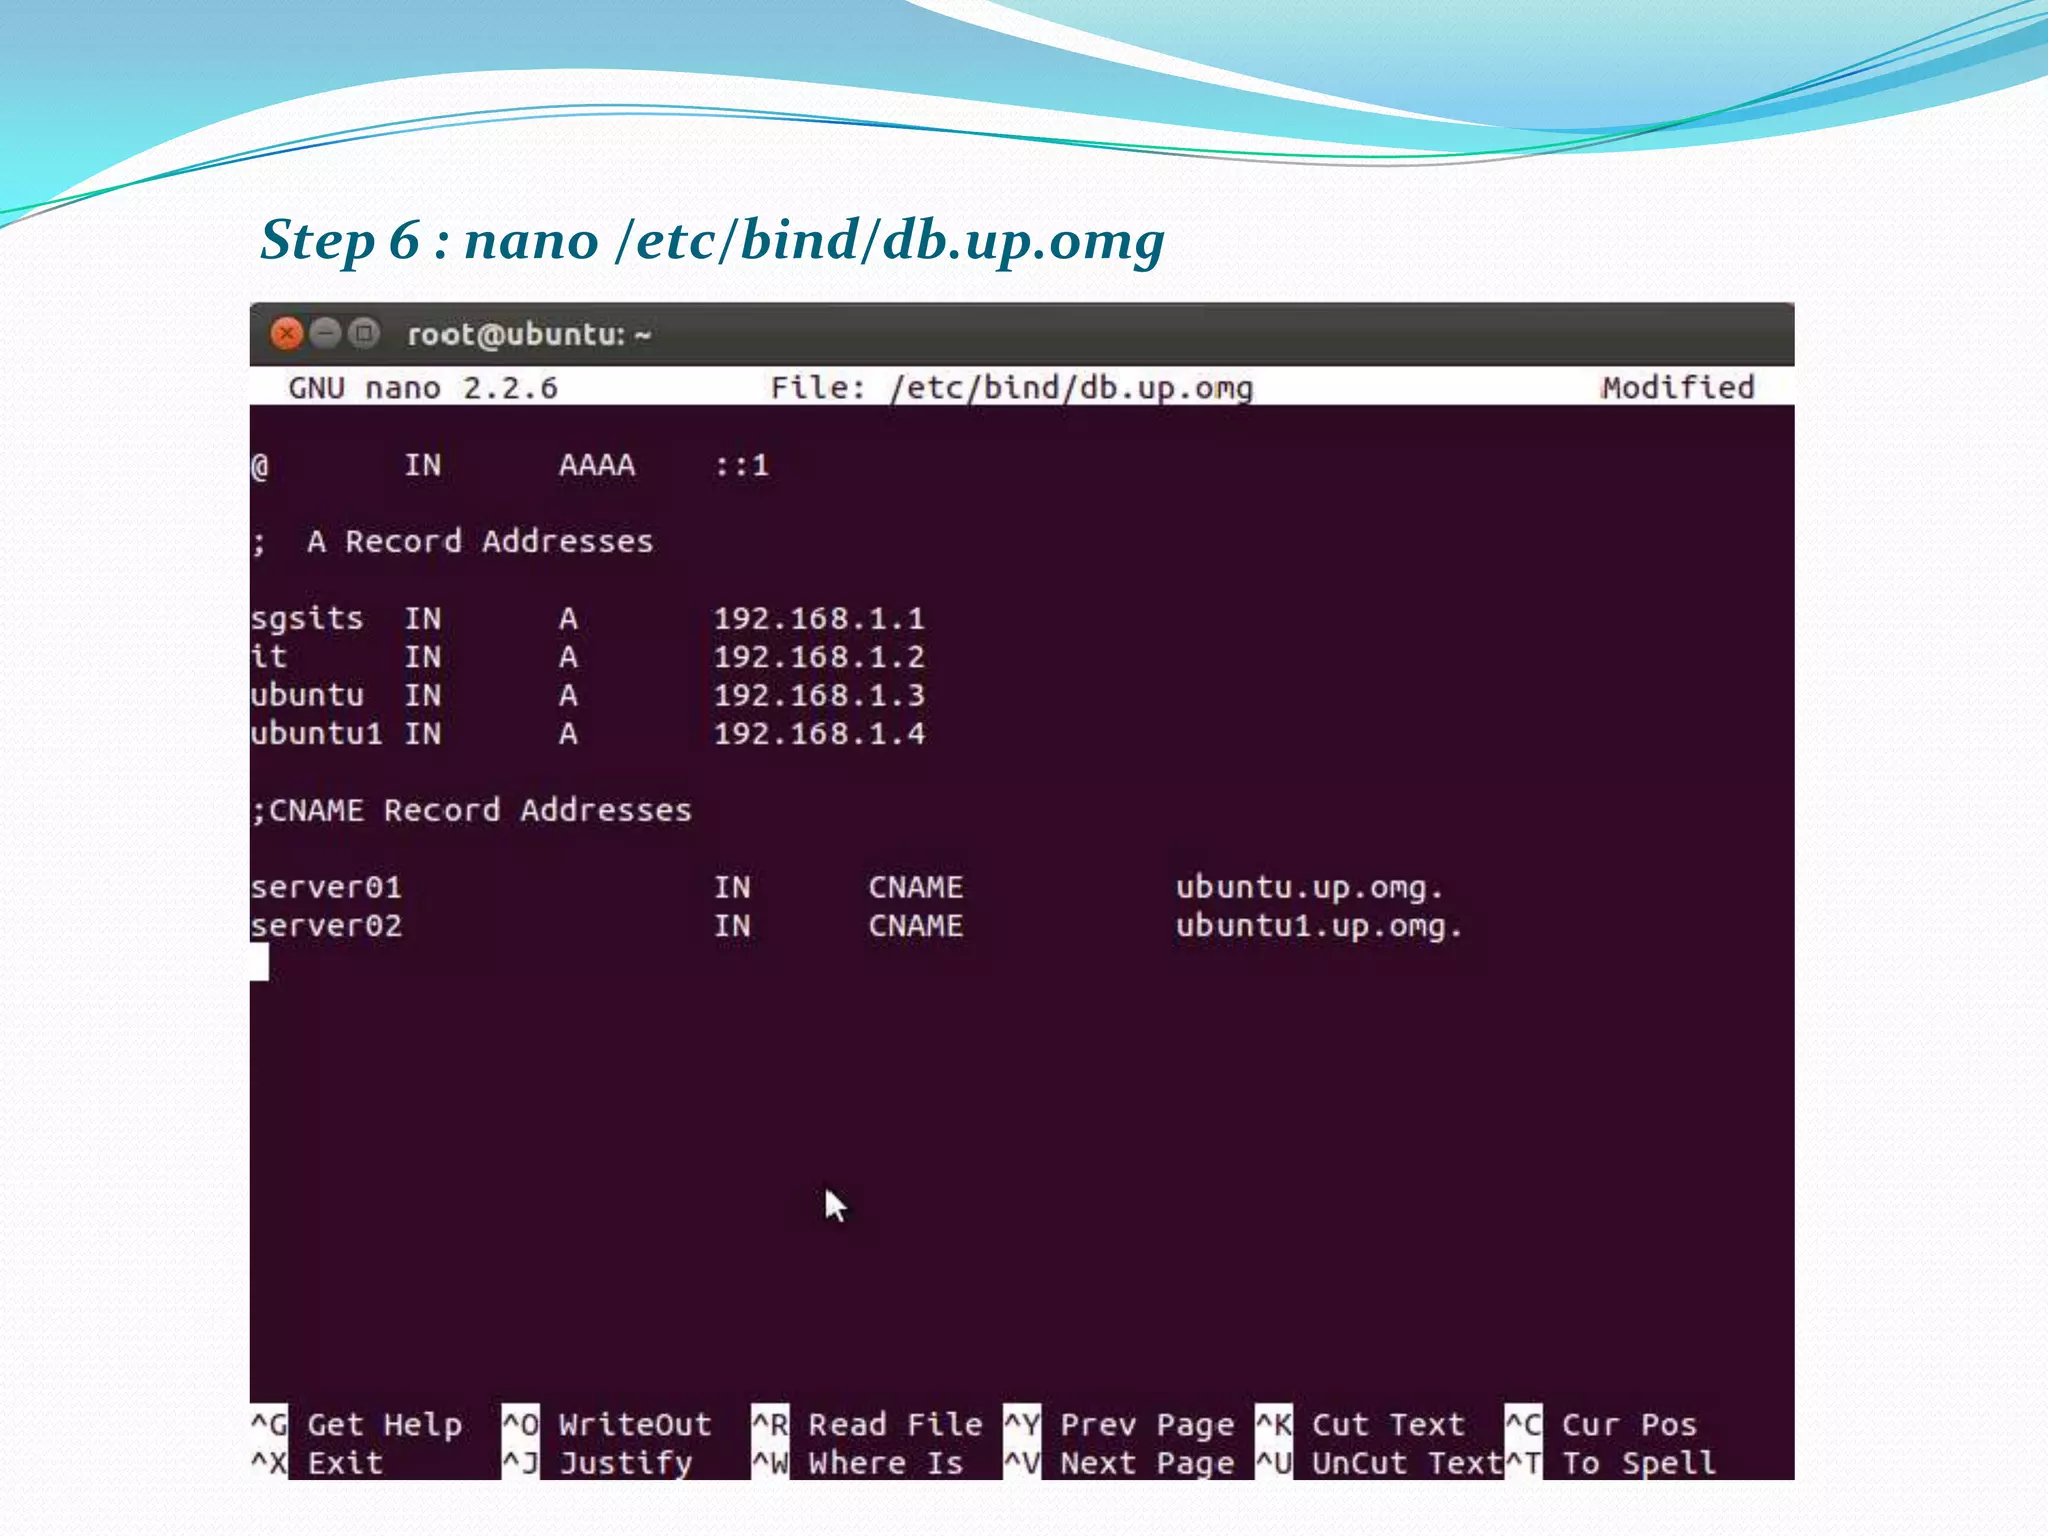Screen dimensions: 2048x1536
Task: Maximize the terminal window
Action: (364, 333)
